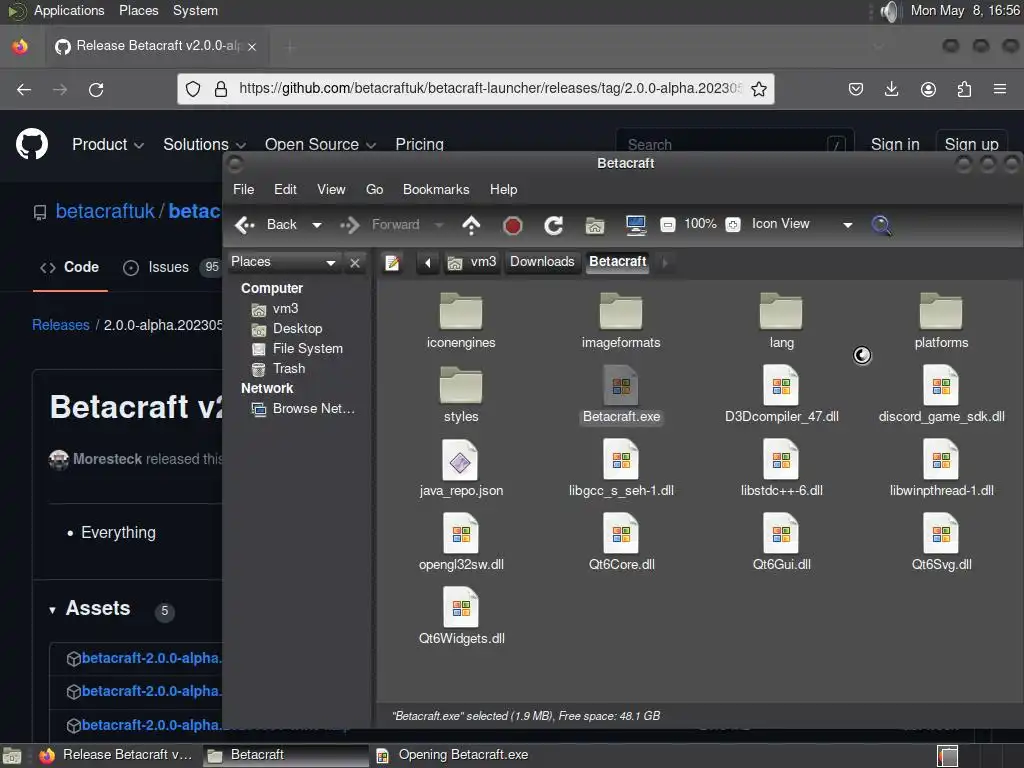Click the Firefox browser reload button

[96, 89]
